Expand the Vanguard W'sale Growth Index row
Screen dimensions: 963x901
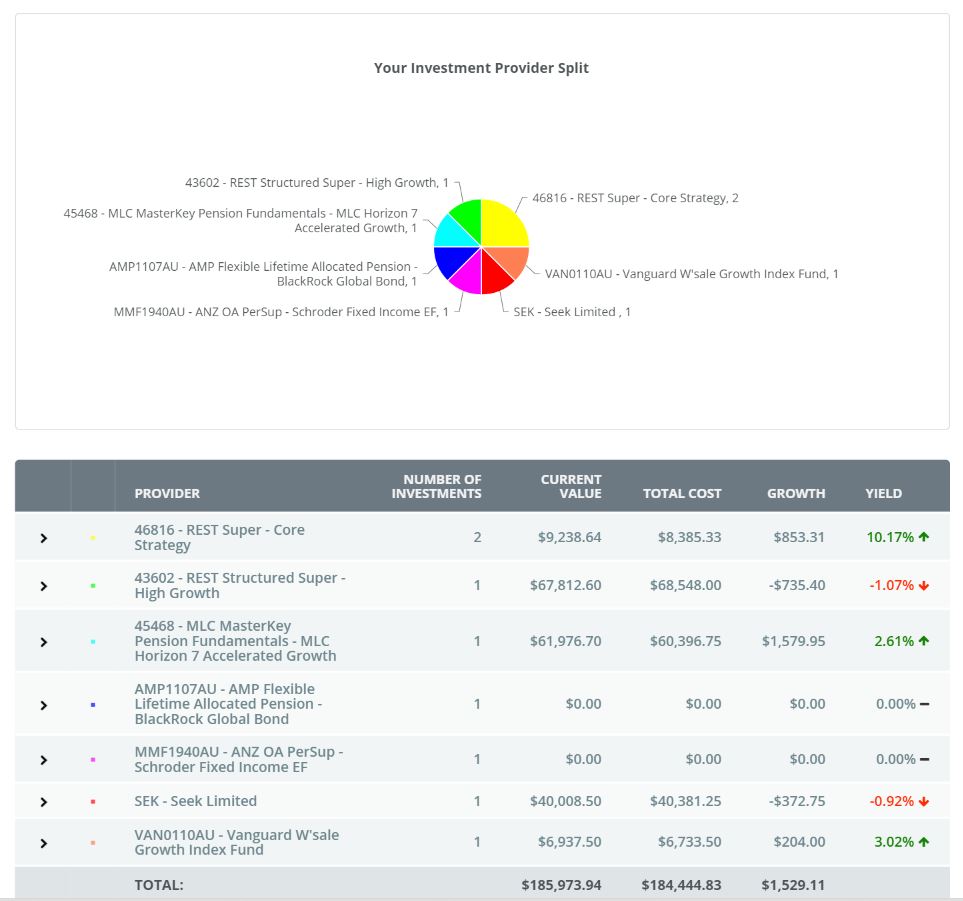pyautogui.click(x=43, y=843)
